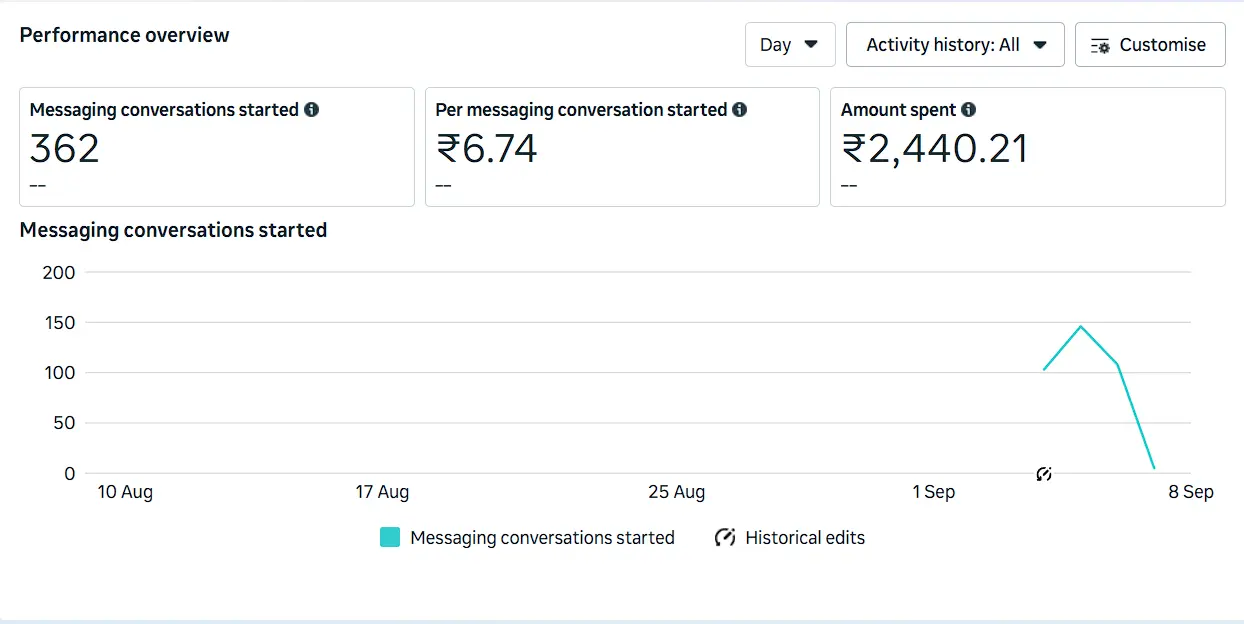Open the Messaging conversations started info tooltip
Image resolution: width=1244 pixels, height=624 pixels.
pos(312,110)
